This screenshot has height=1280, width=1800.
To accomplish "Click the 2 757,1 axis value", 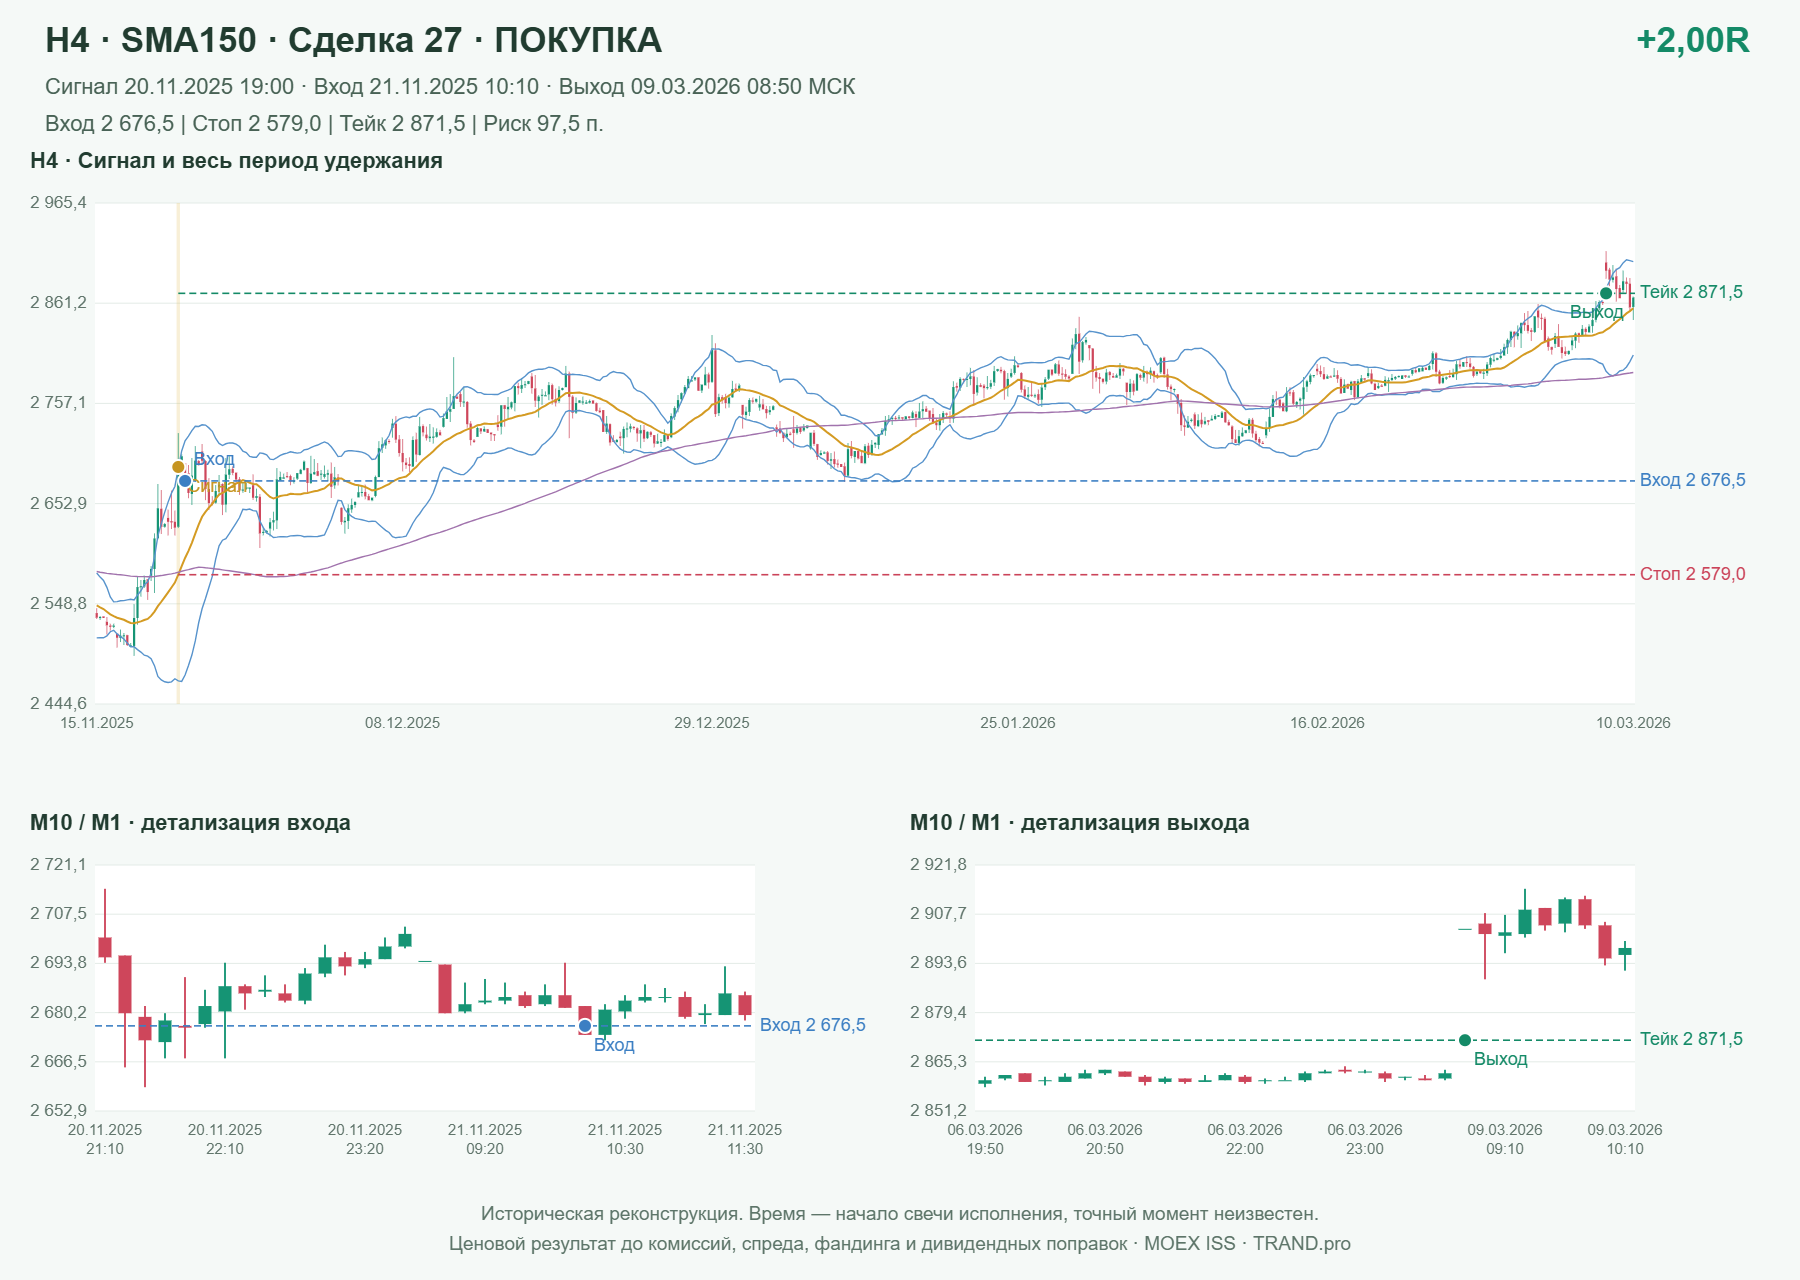I will pyautogui.click(x=59, y=403).
